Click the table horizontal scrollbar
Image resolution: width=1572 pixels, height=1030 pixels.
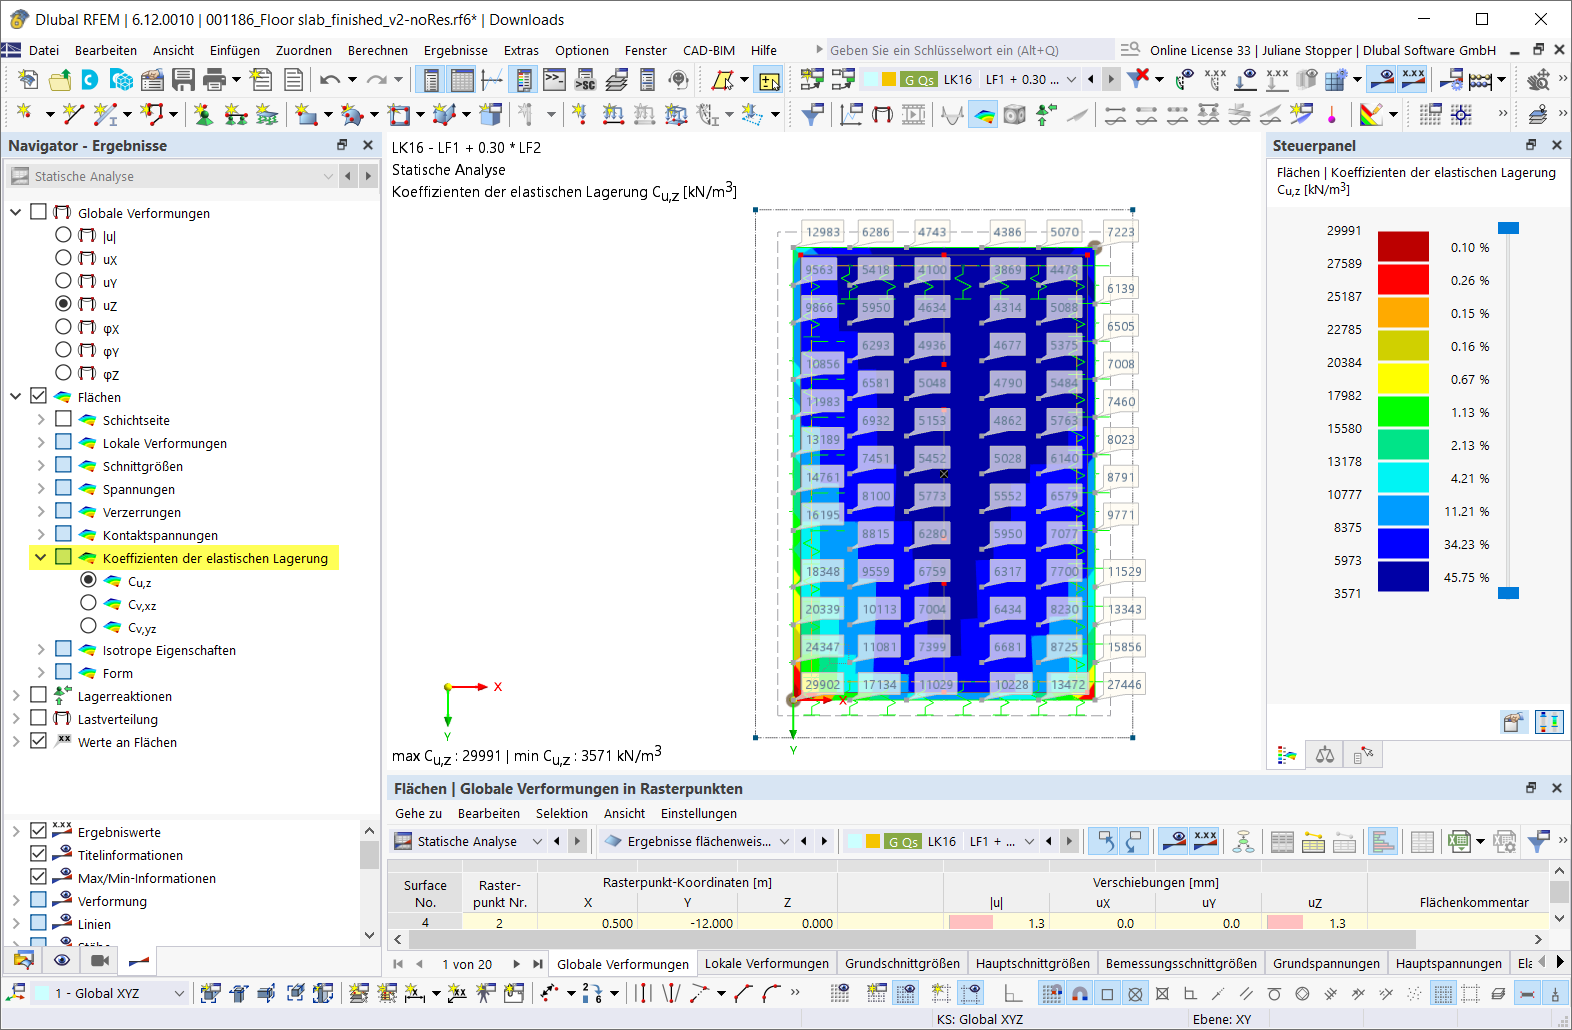click(x=913, y=939)
